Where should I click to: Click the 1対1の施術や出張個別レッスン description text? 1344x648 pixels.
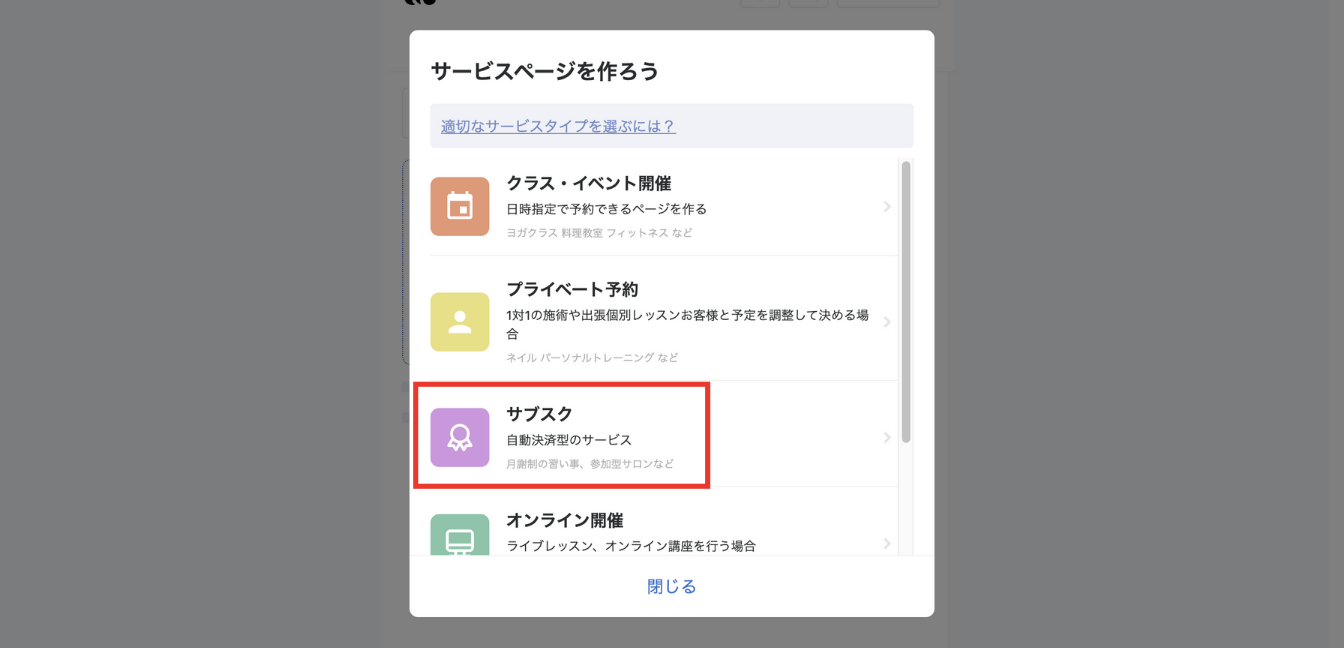point(687,324)
